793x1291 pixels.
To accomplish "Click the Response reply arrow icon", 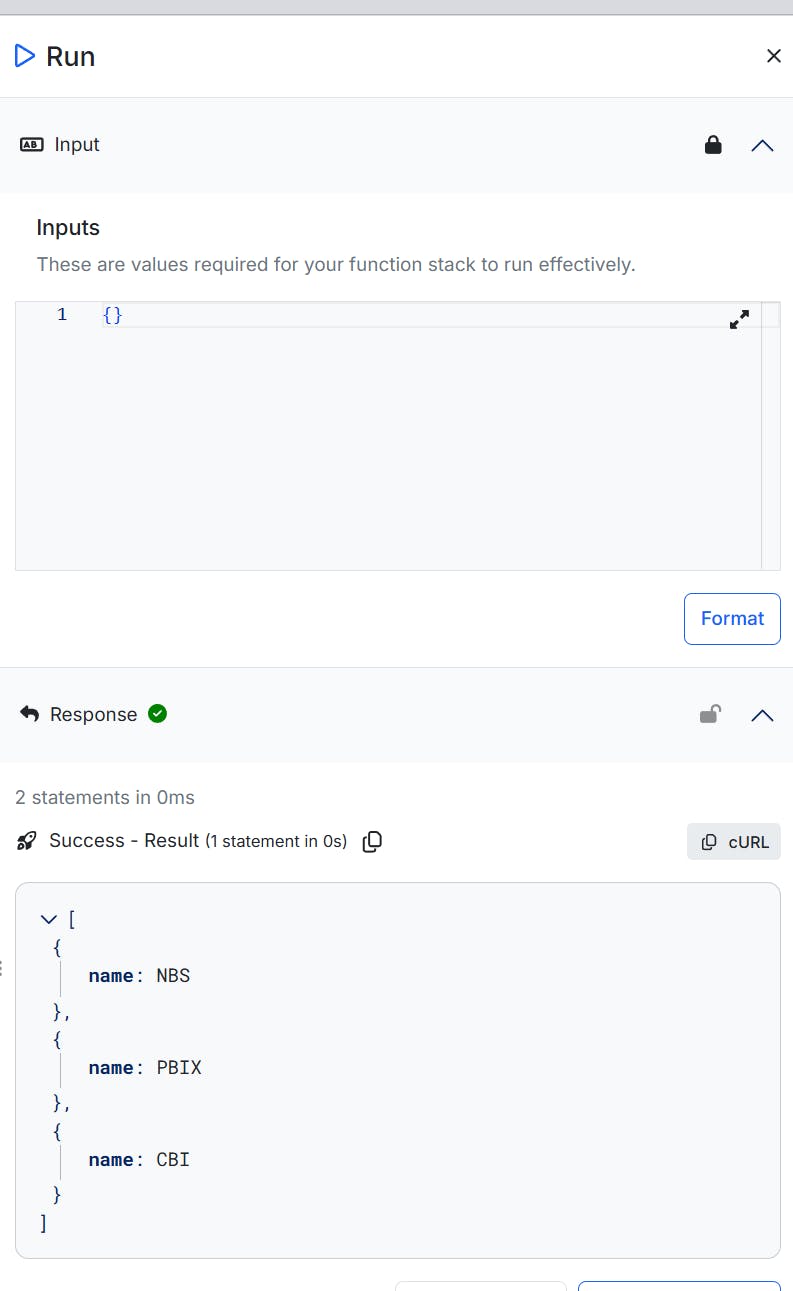I will pyautogui.click(x=30, y=714).
